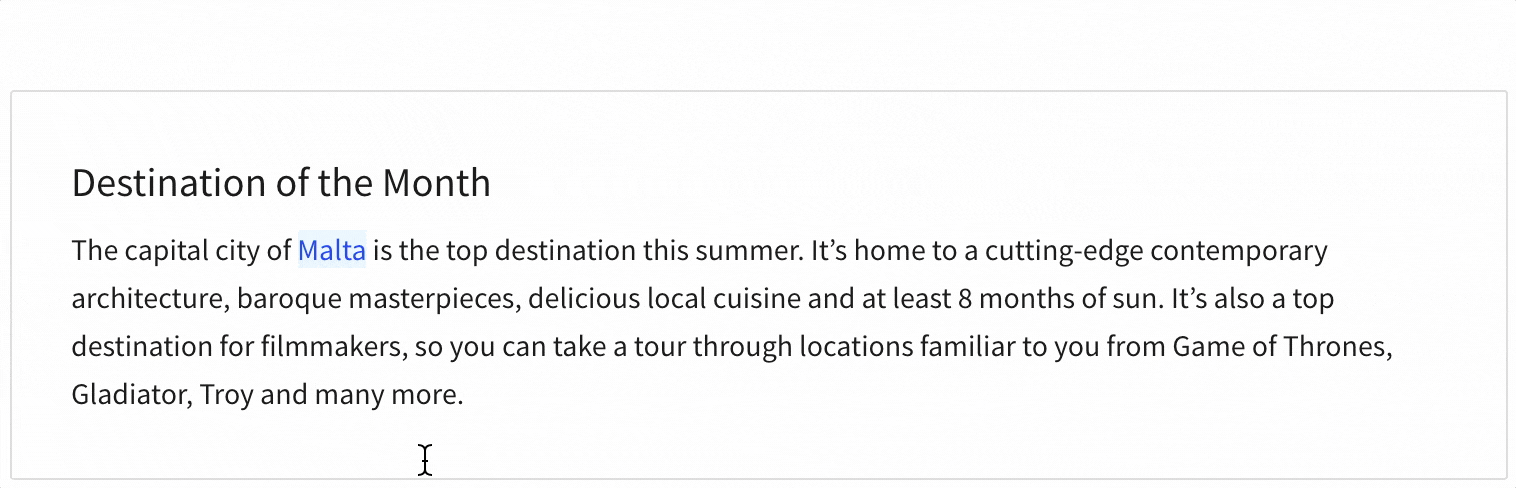Open the Malta link
The width and height of the screenshot is (1516, 488).
[x=332, y=250]
